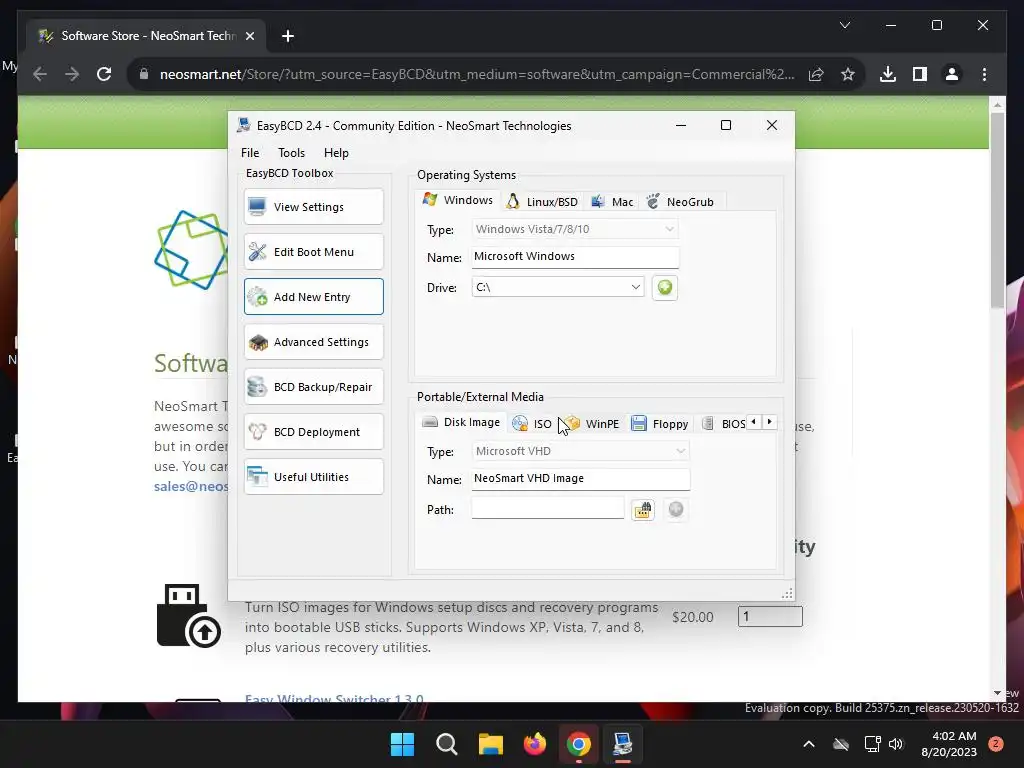
Task: Open Advanced Settings panel
Action: click(x=313, y=342)
